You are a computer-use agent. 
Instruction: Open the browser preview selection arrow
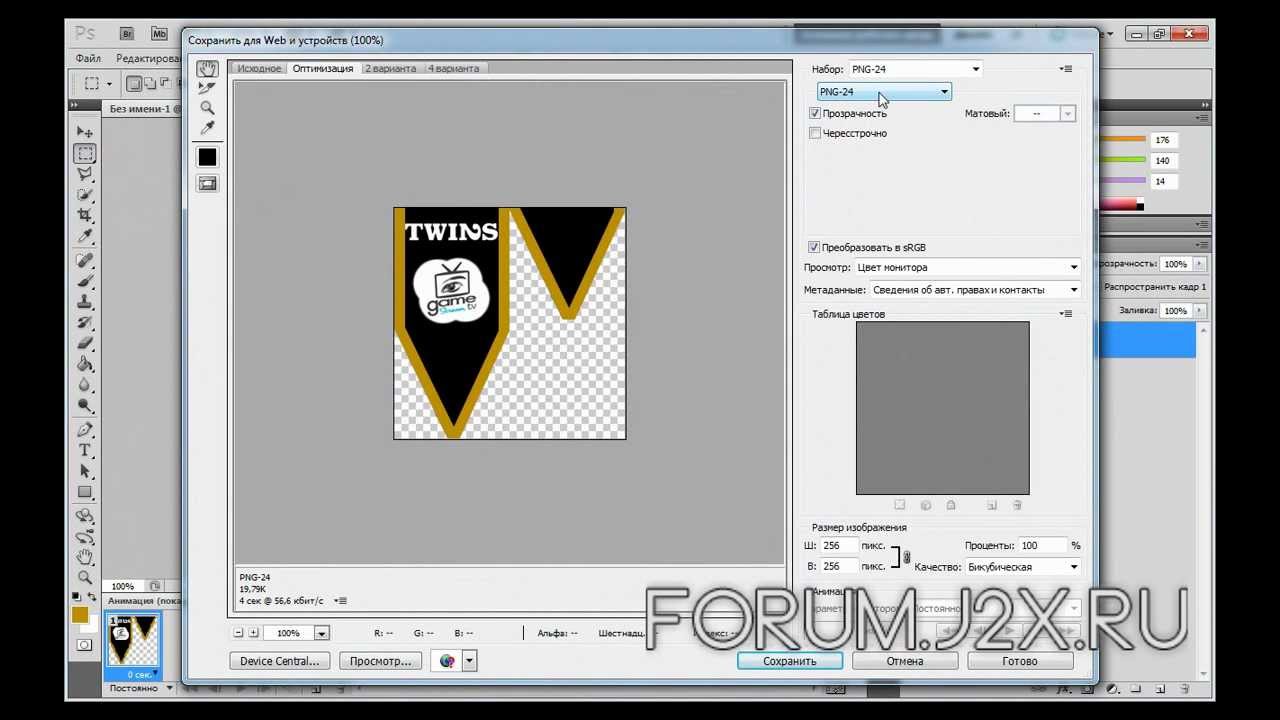469,661
